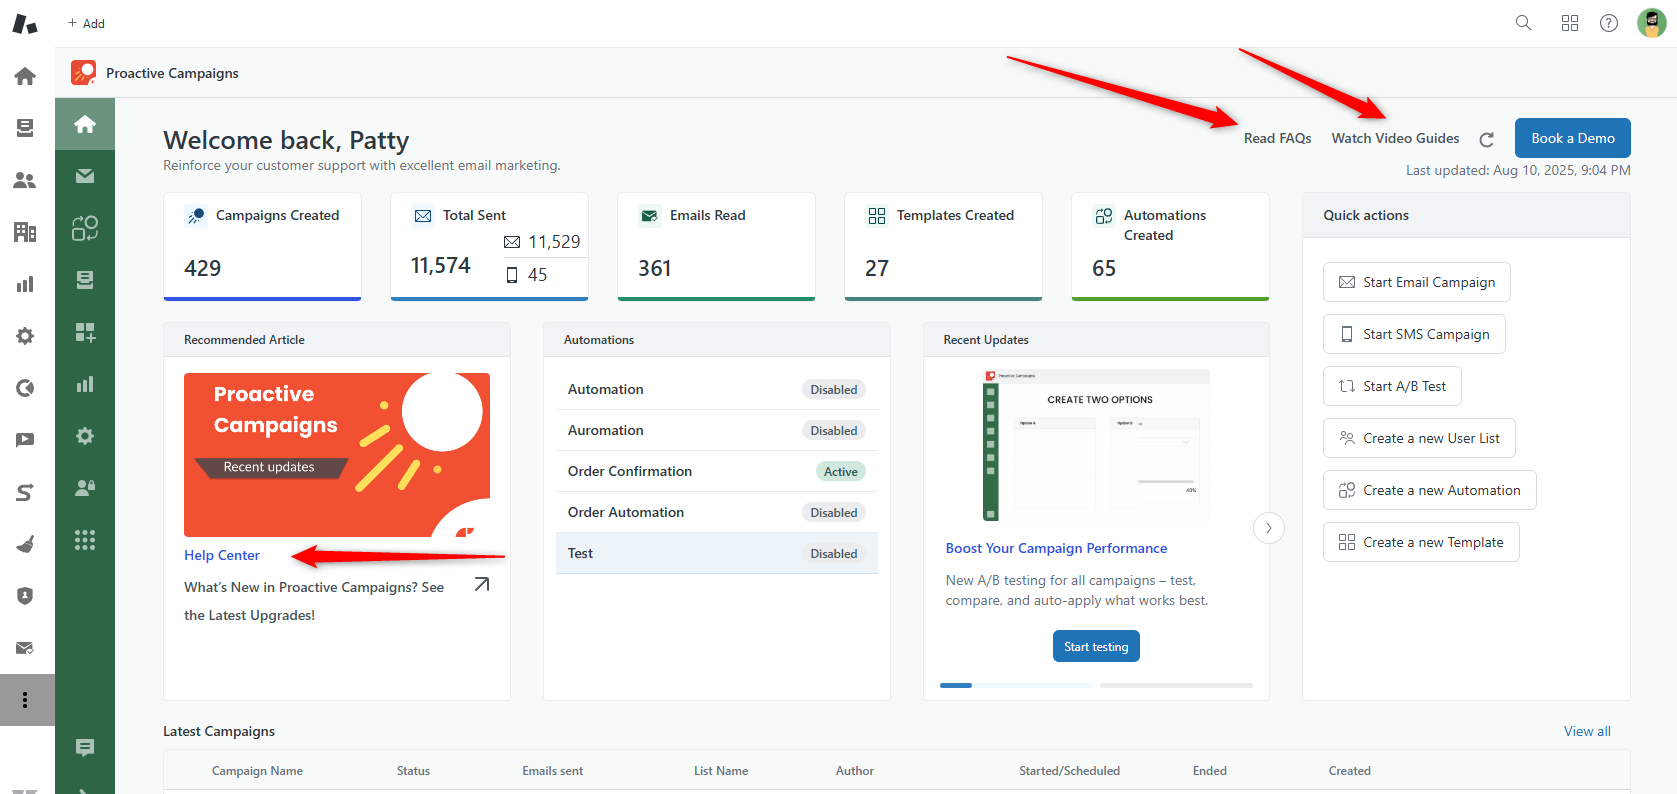This screenshot has height=794, width=1677.
Task: Open the Templates Created stat card
Action: pyautogui.click(x=943, y=247)
